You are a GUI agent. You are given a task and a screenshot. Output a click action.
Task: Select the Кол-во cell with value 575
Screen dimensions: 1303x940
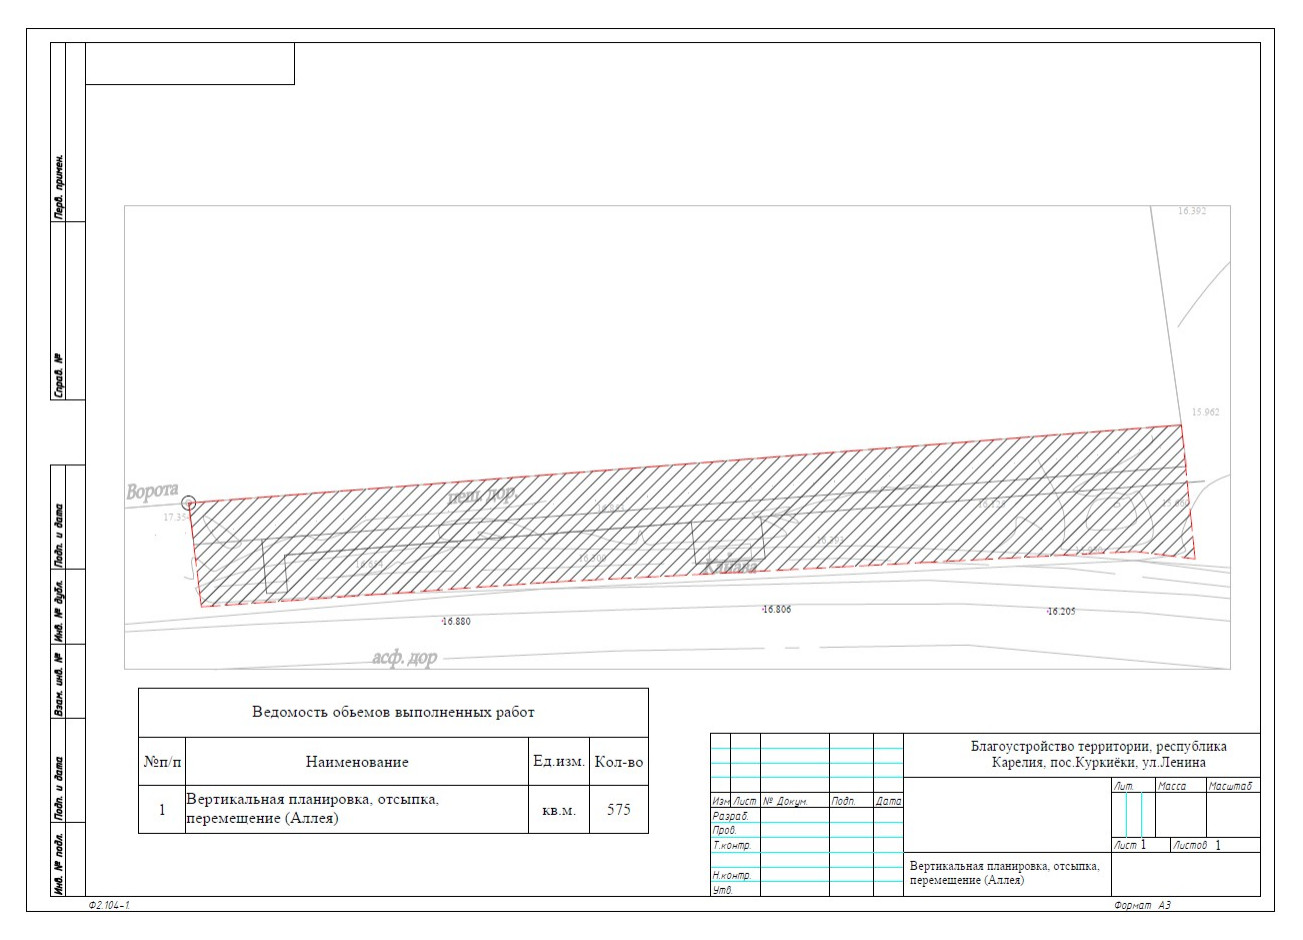618,810
